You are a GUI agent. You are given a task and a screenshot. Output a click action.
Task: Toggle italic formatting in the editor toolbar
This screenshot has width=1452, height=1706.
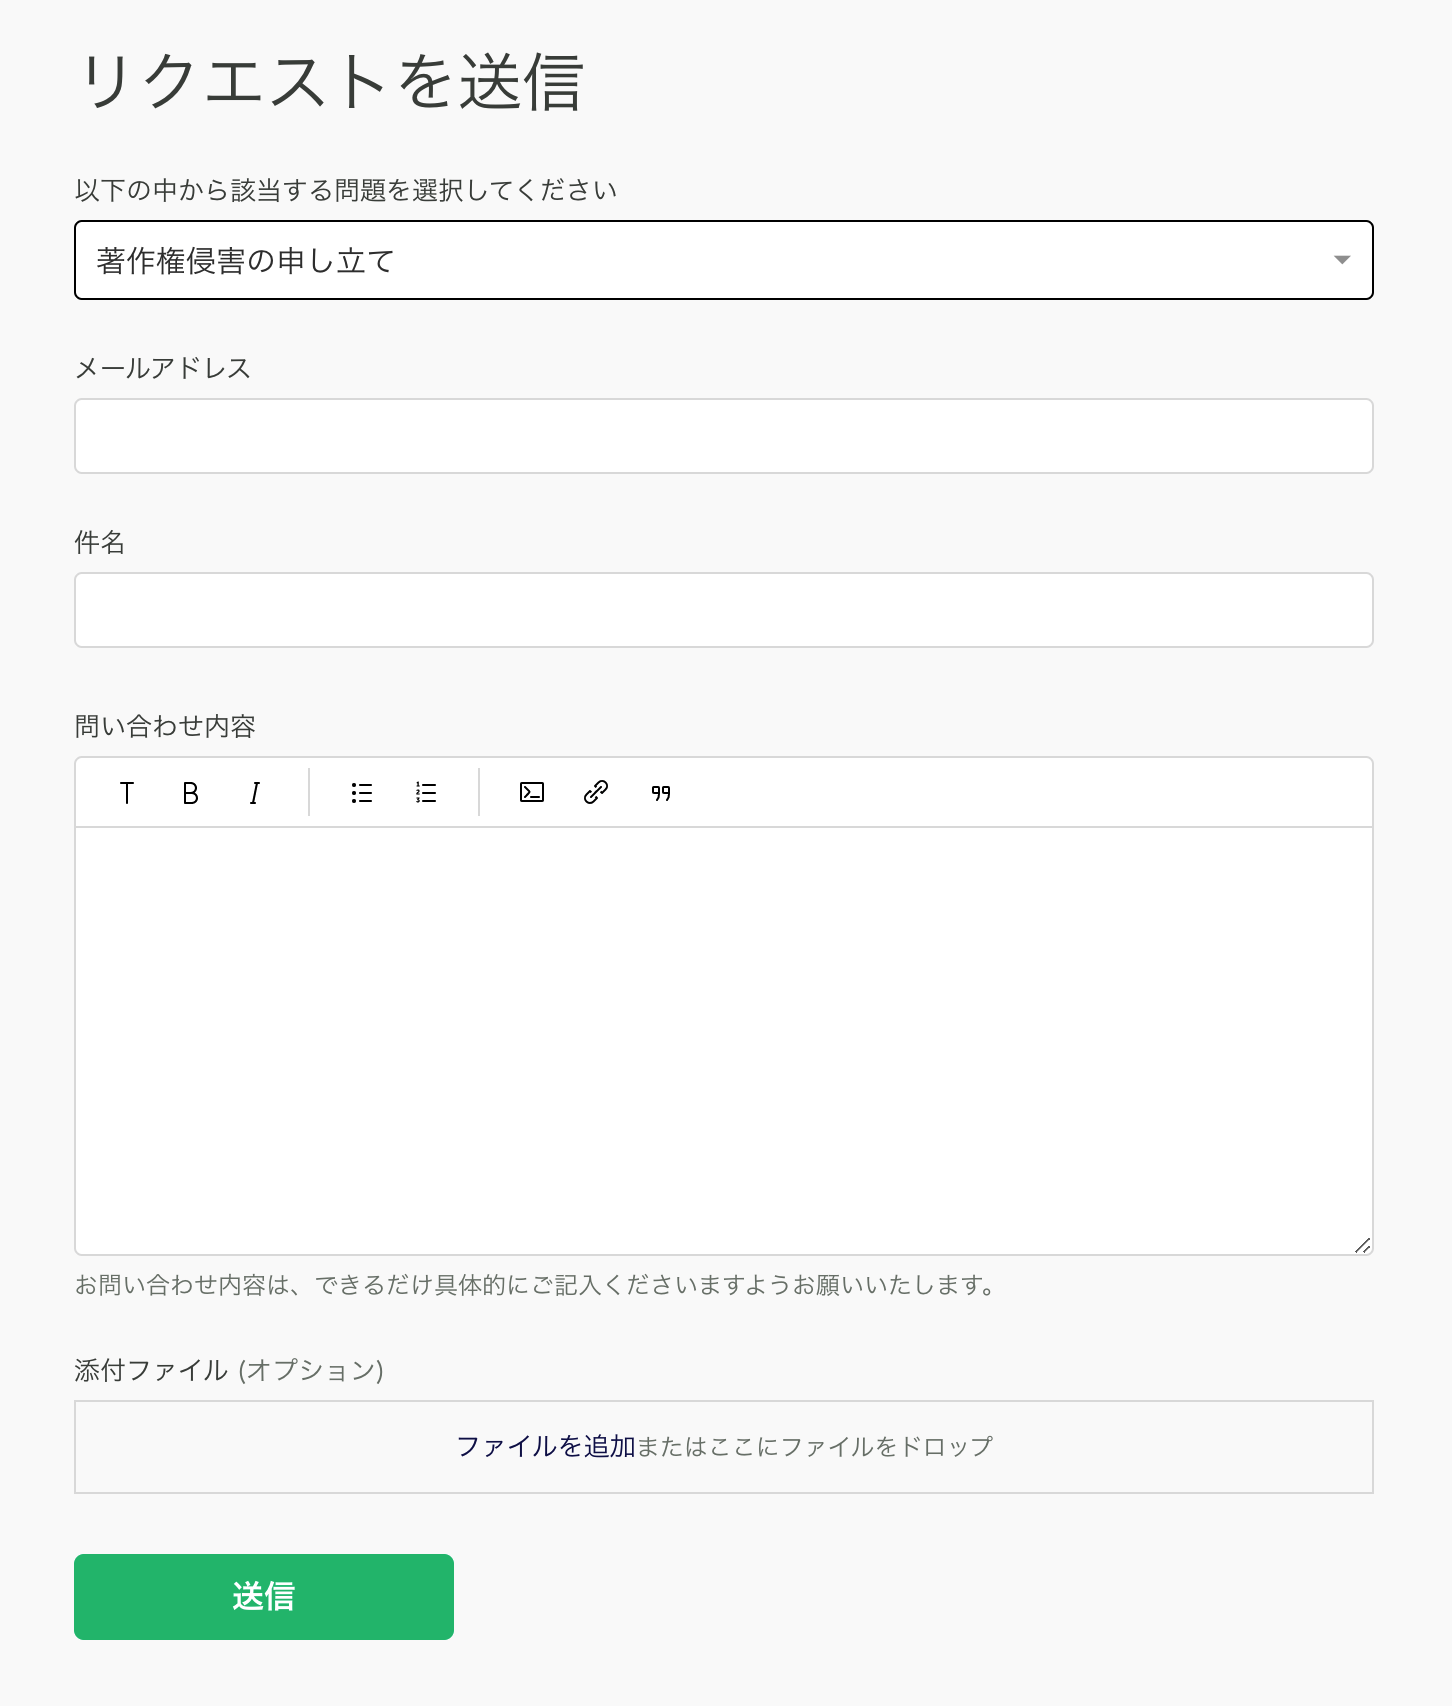254,793
